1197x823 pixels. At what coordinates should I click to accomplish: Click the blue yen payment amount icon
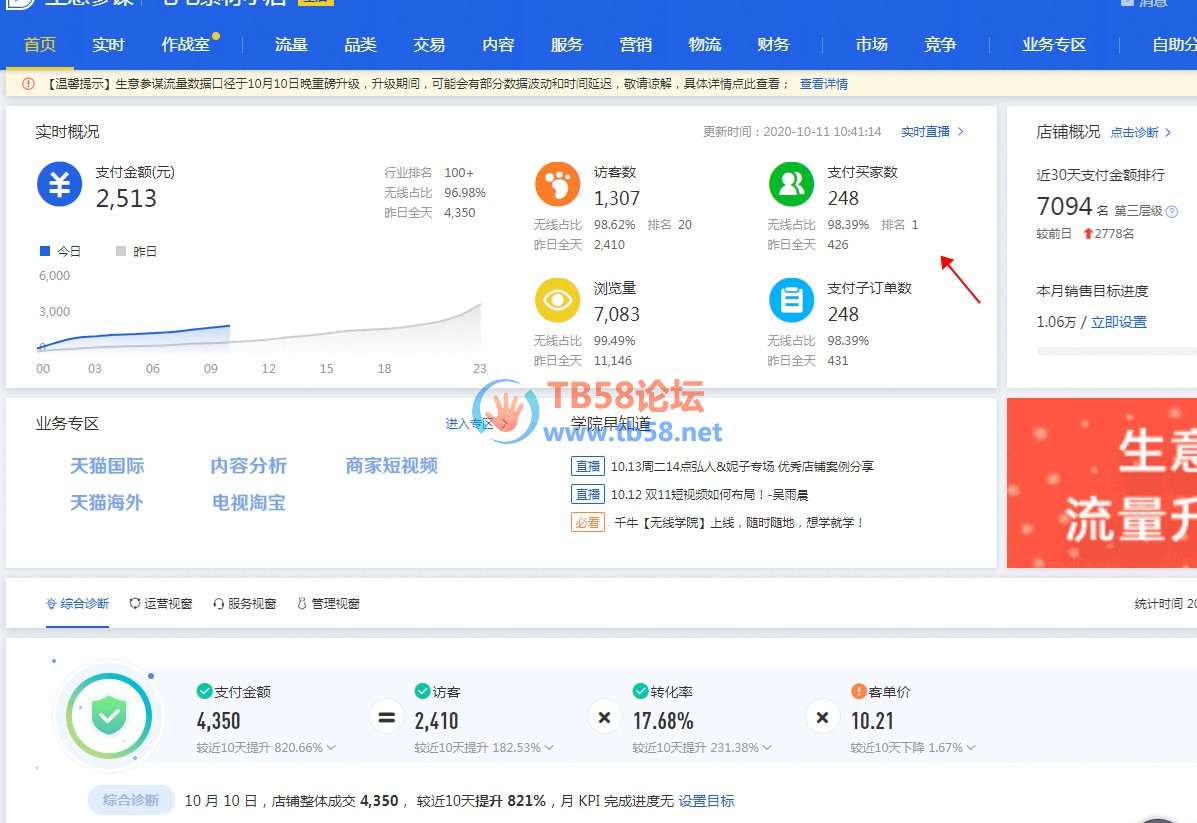coord(60,185)
